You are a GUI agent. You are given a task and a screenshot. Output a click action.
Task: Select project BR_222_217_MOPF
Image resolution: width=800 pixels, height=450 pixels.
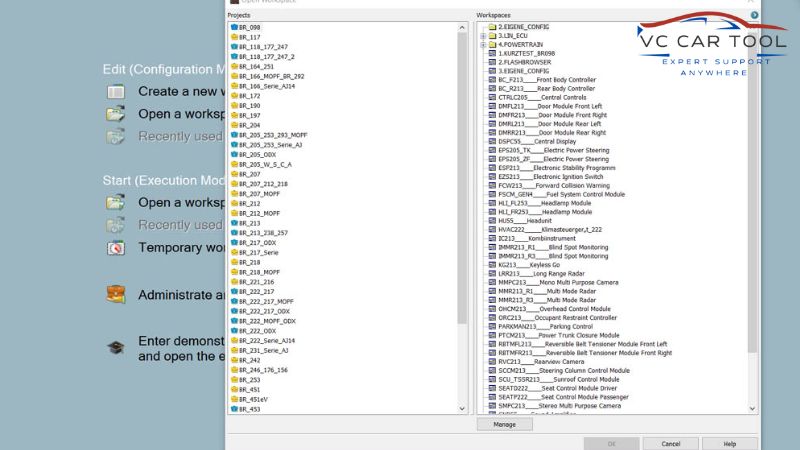point(265,301)
